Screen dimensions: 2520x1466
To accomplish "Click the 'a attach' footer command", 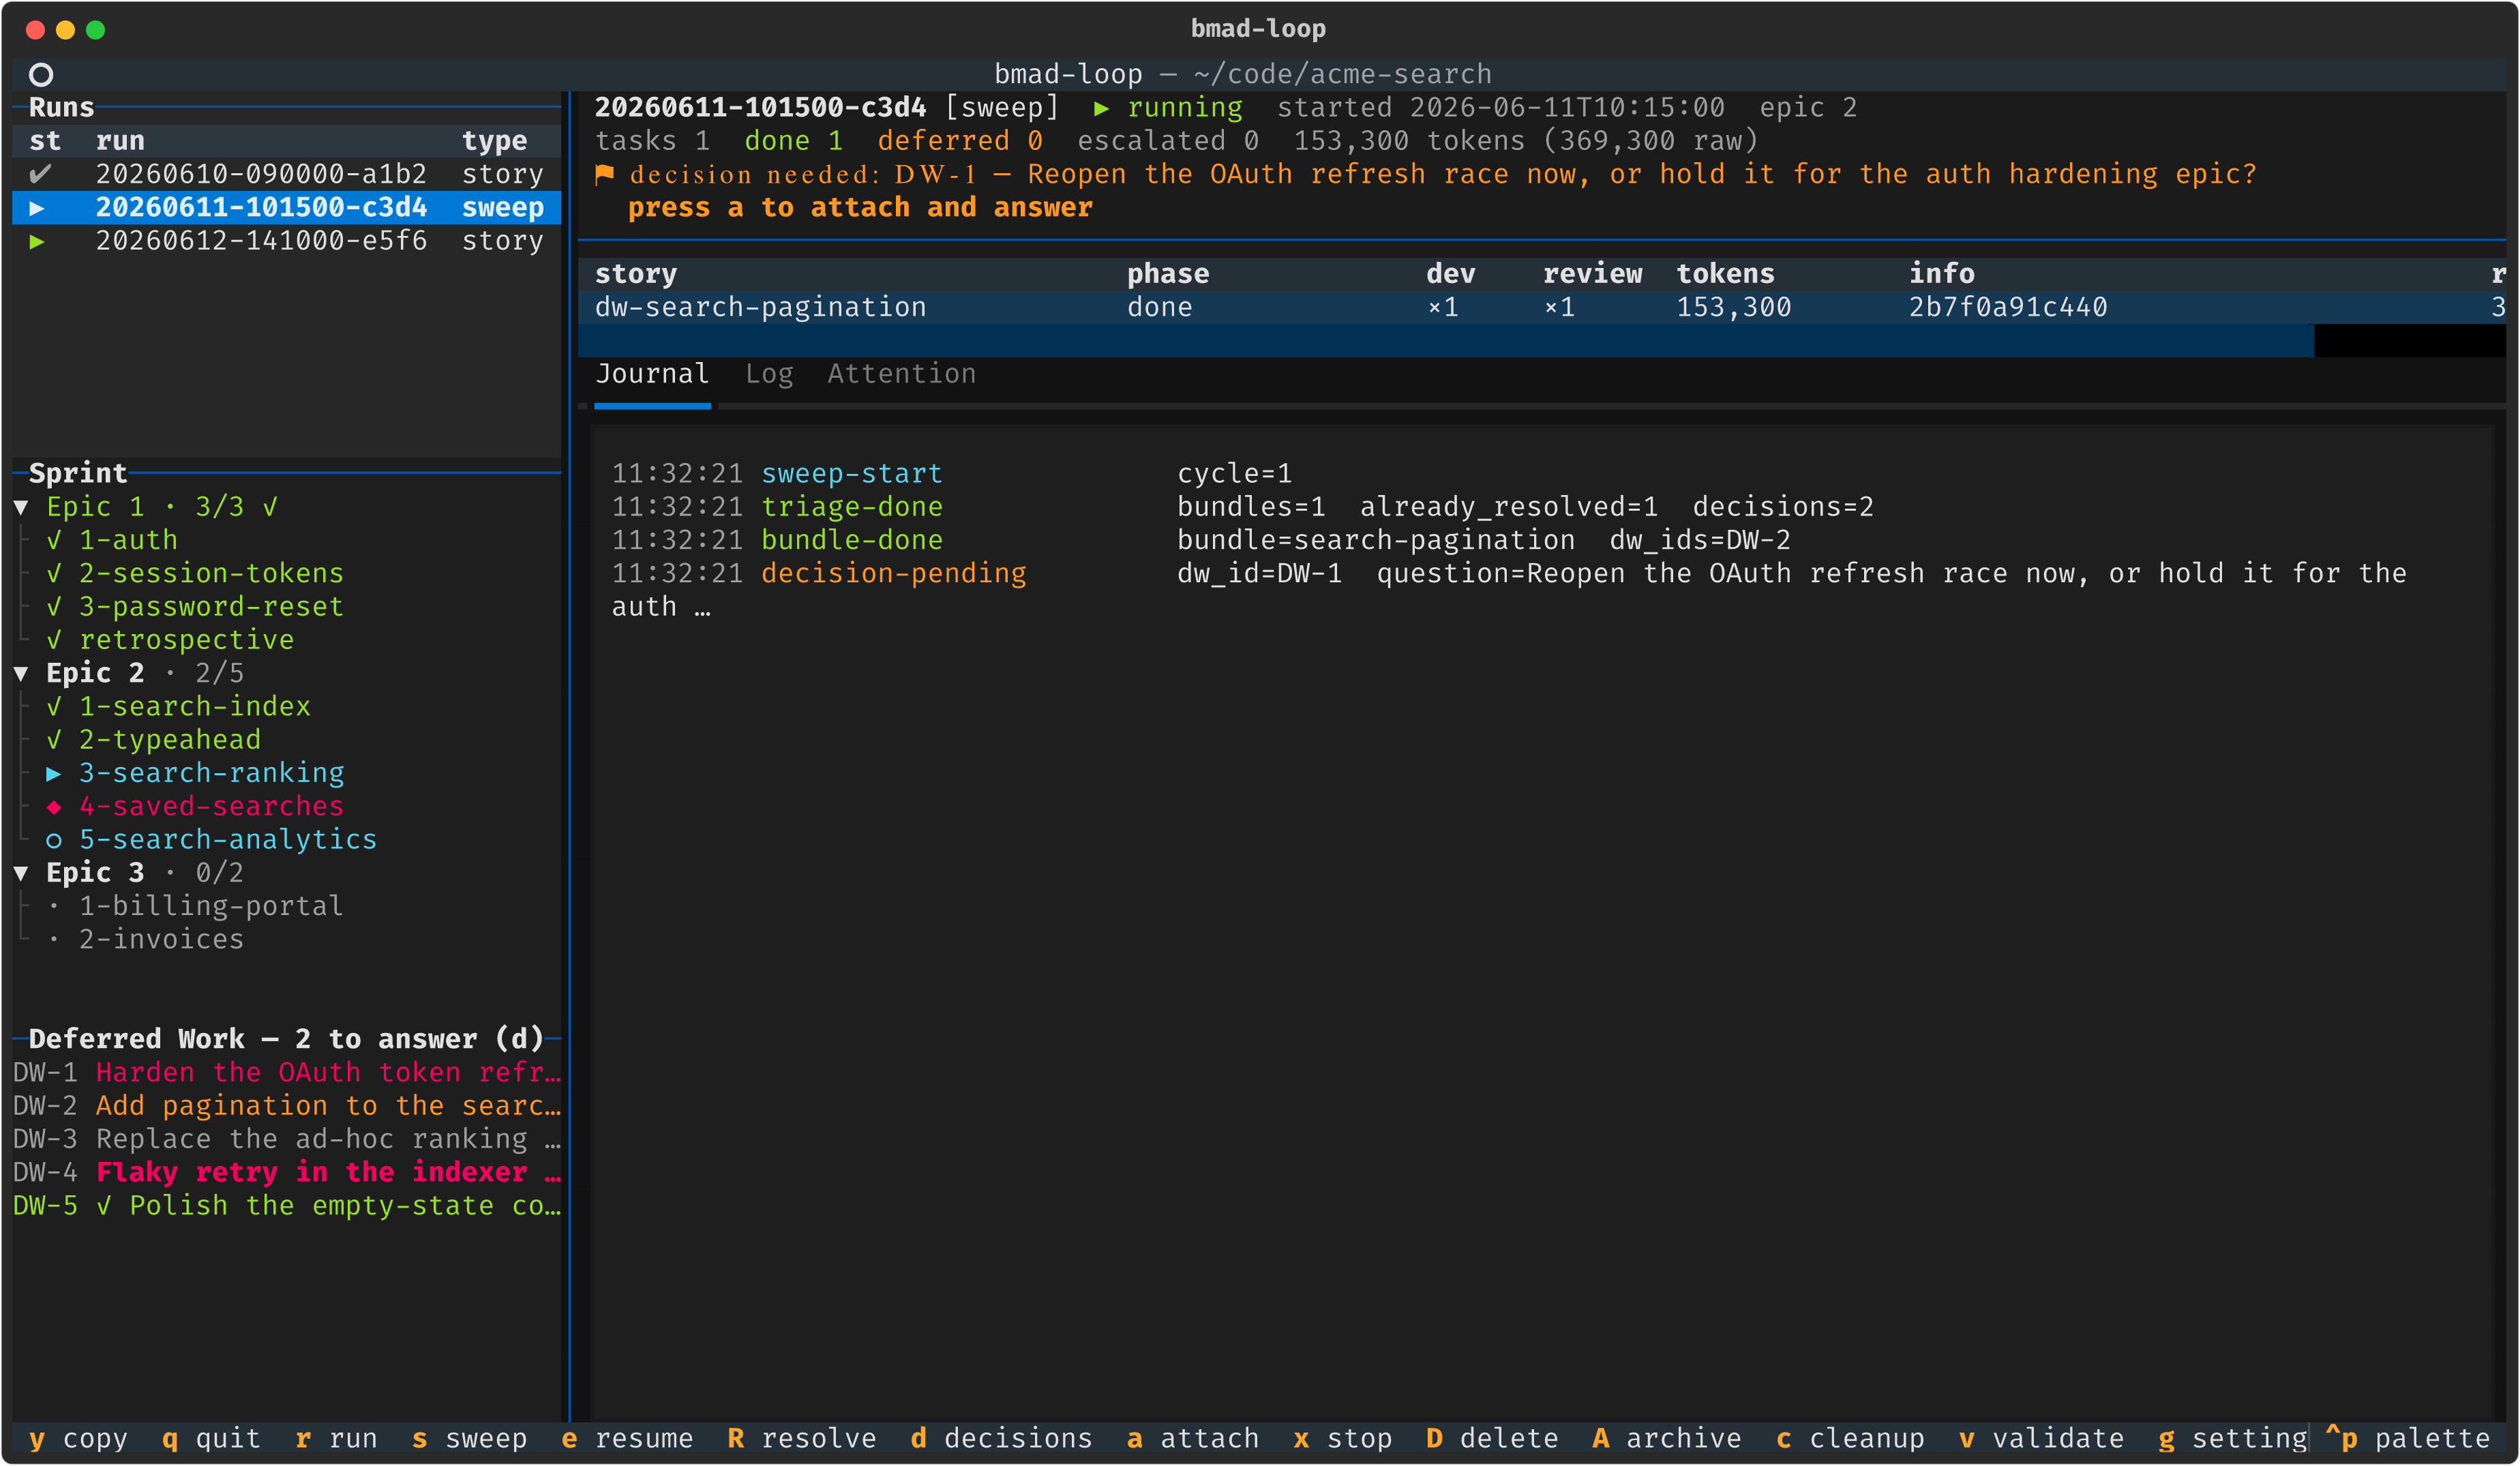I will (x=1193, y=1439).
